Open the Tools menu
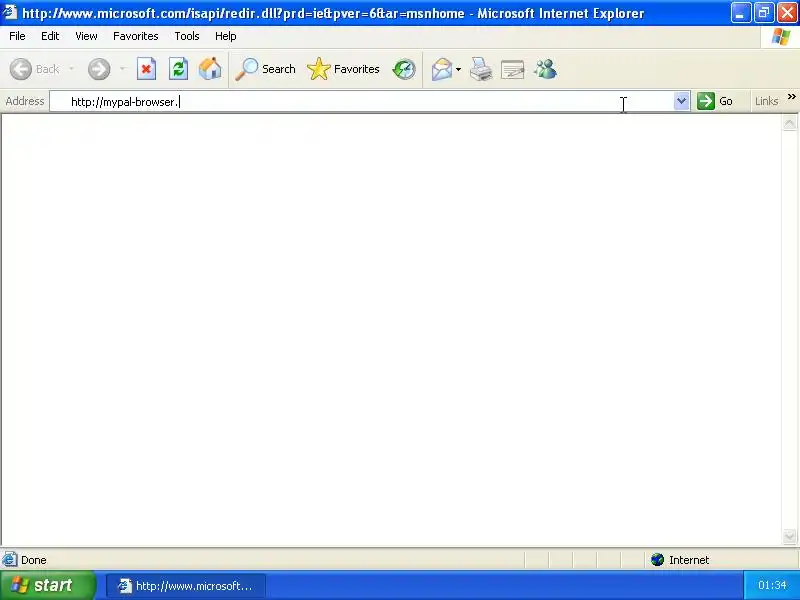 187,36
